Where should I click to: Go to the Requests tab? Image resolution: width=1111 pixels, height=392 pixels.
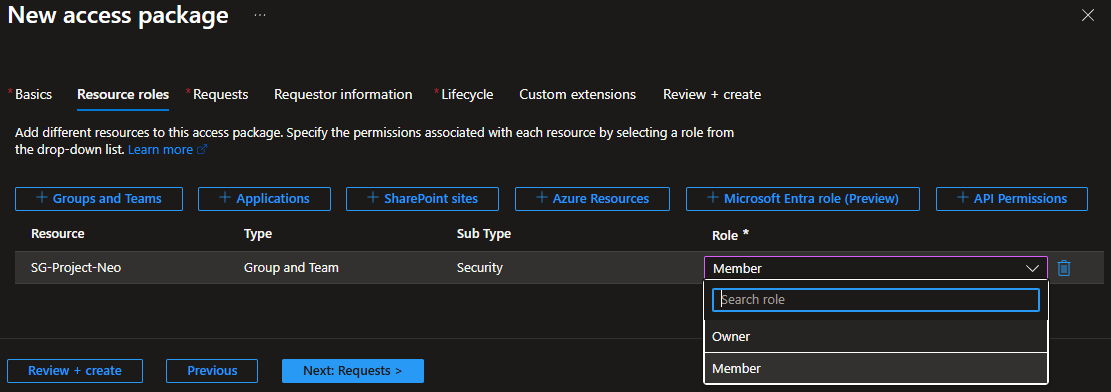click(x=220, y=94)
